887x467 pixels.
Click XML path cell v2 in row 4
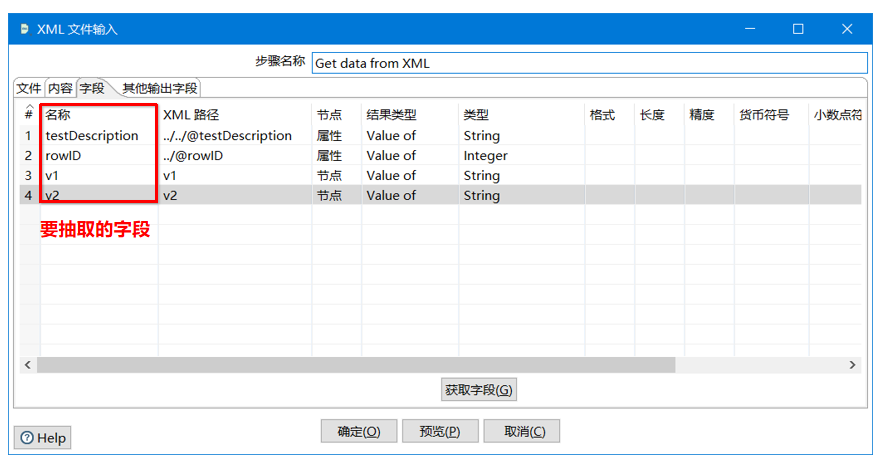235,196
